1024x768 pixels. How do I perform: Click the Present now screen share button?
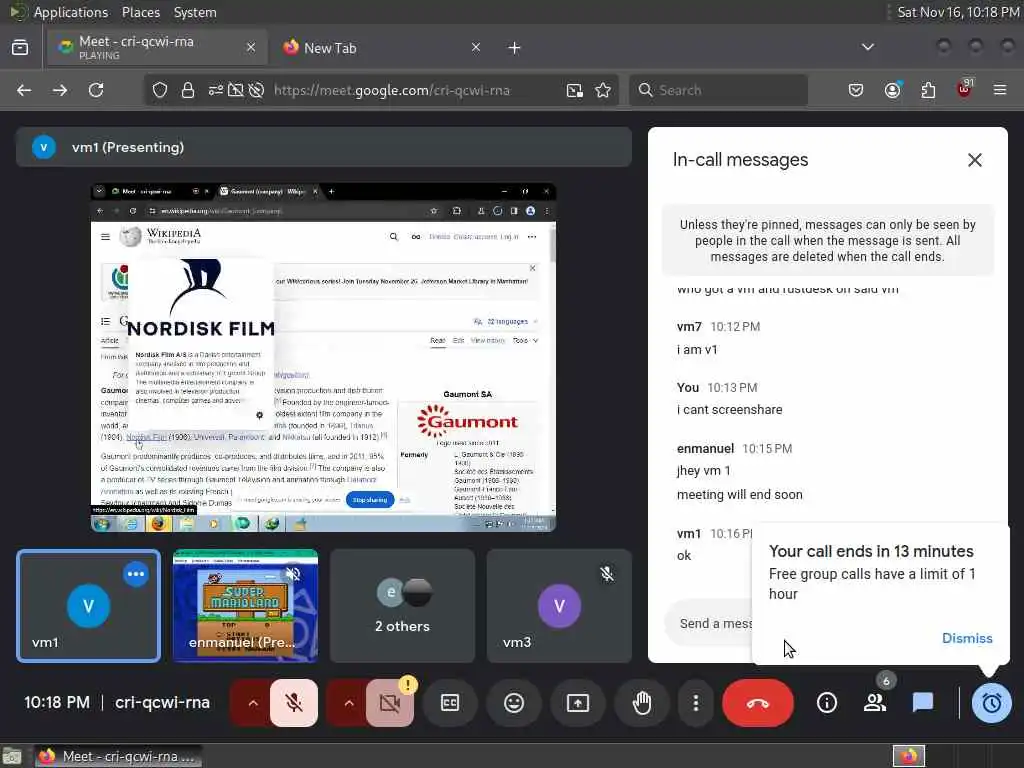[578, 703]
